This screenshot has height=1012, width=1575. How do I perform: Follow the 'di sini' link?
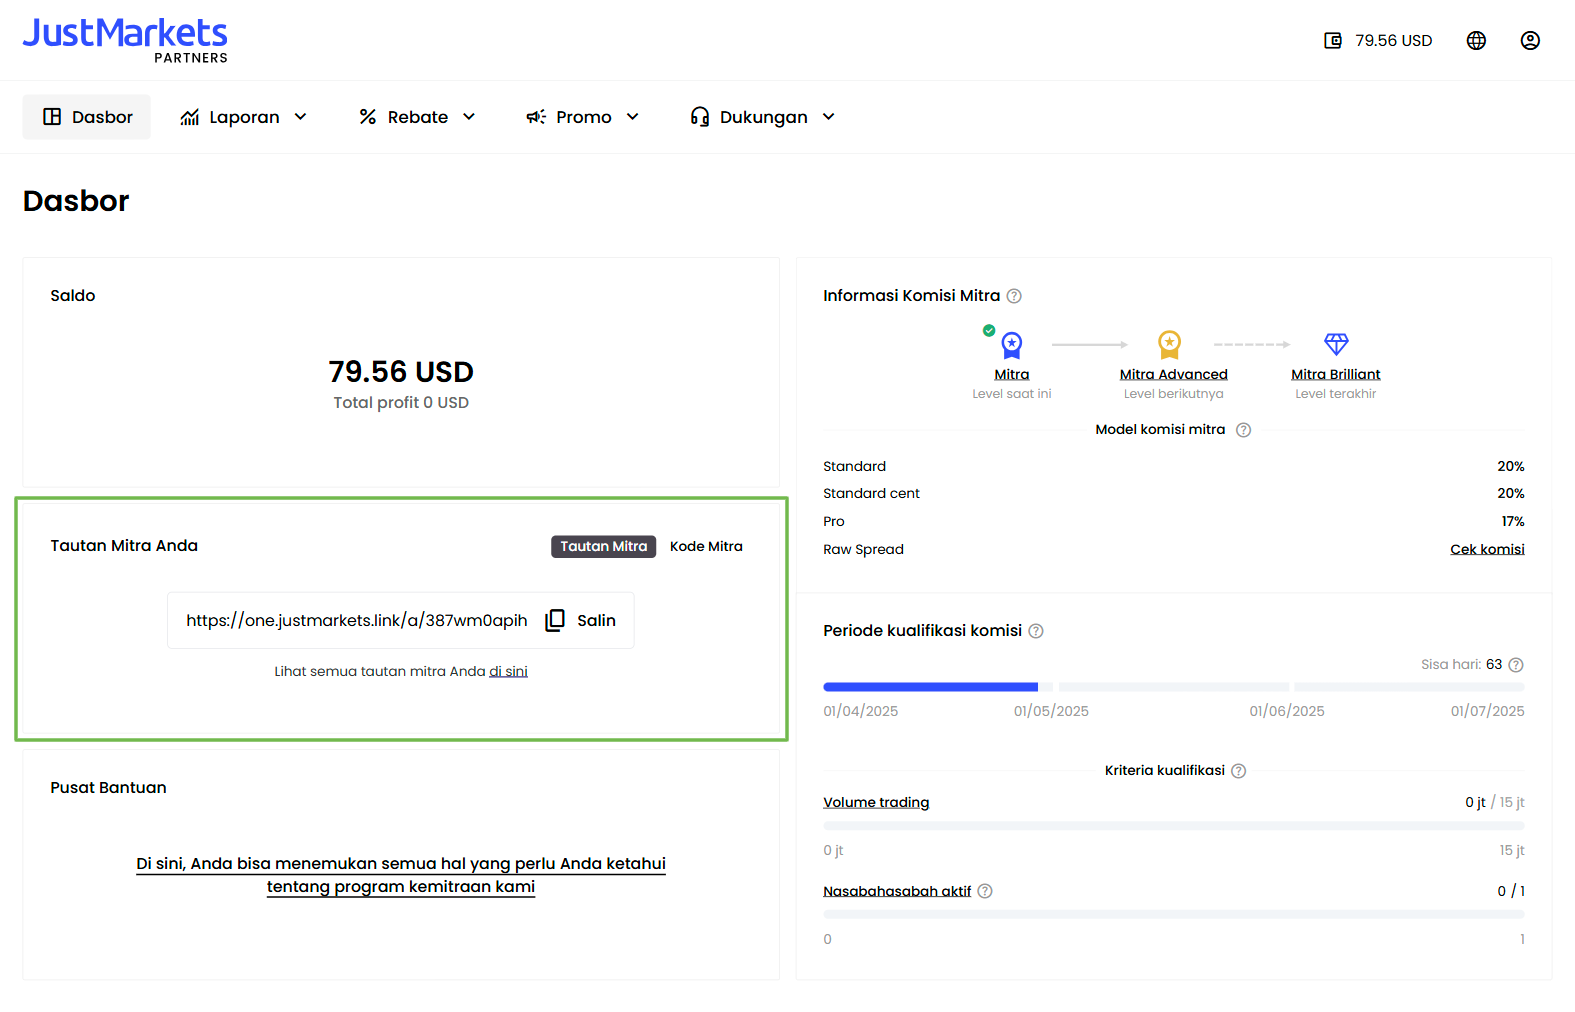pos(508,672)
